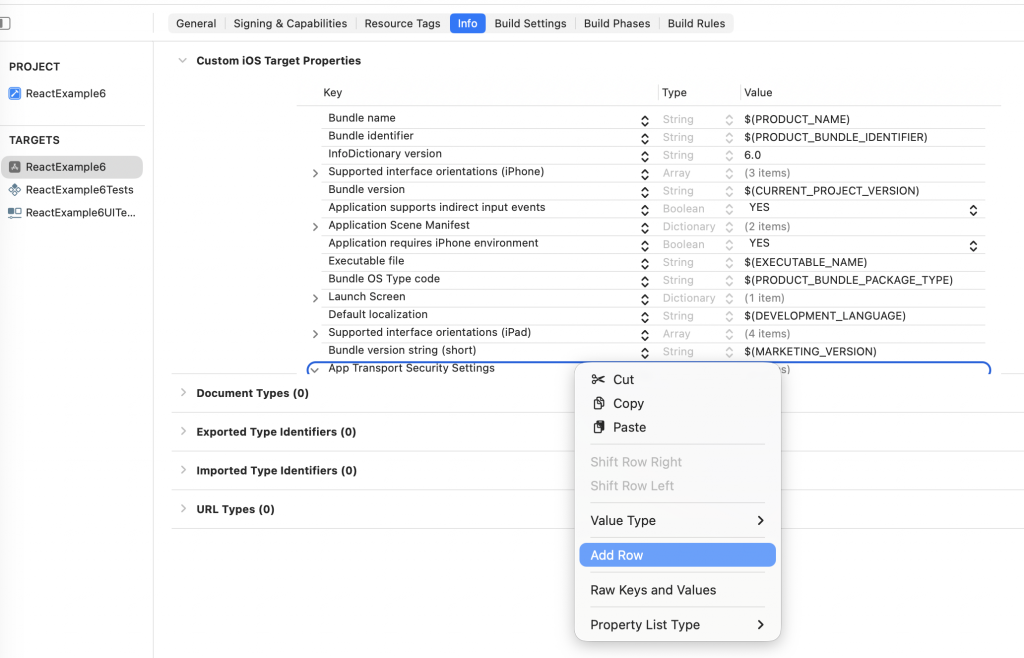Click the scissors Cut icon in context menu

click(598, 379)
